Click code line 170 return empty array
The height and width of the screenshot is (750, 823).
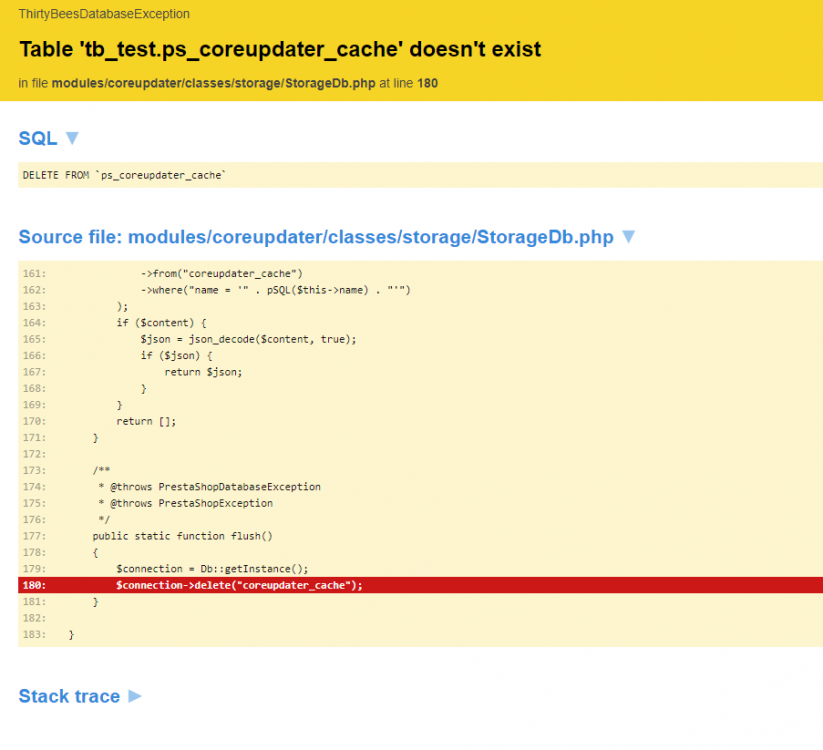click(x=146, y=421)
